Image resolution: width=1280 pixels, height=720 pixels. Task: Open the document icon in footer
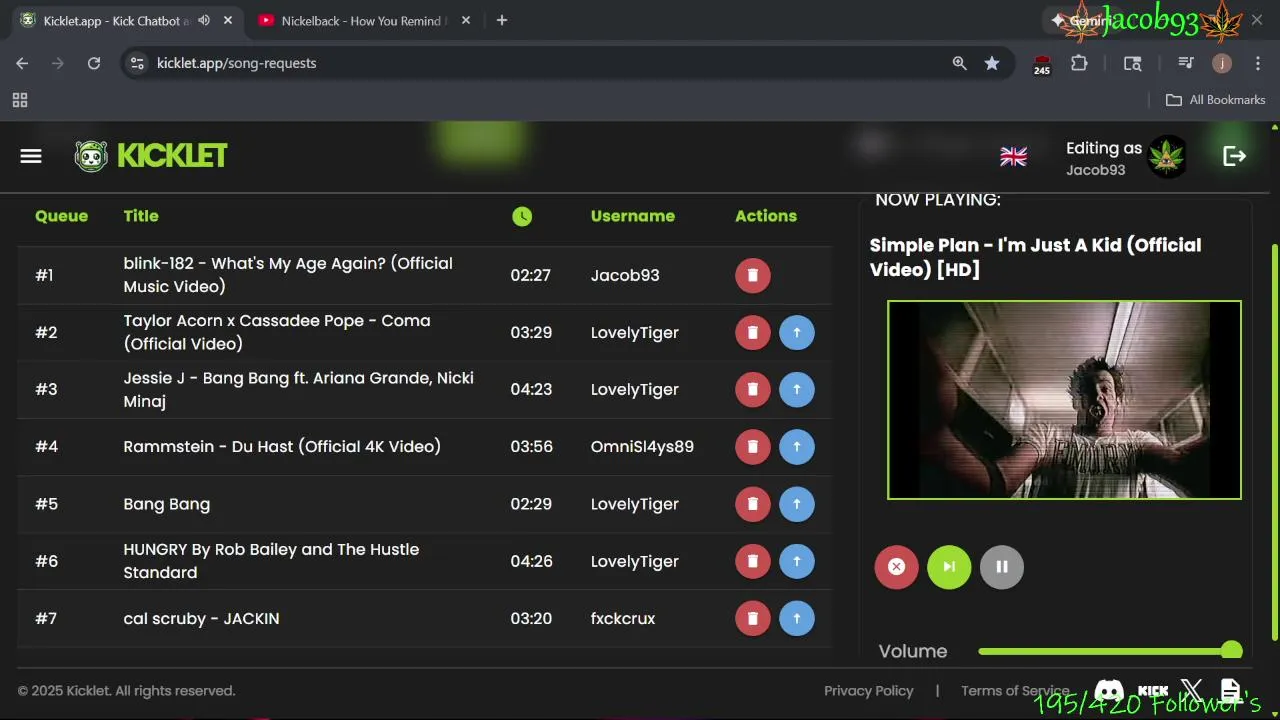coord(1230,691)
